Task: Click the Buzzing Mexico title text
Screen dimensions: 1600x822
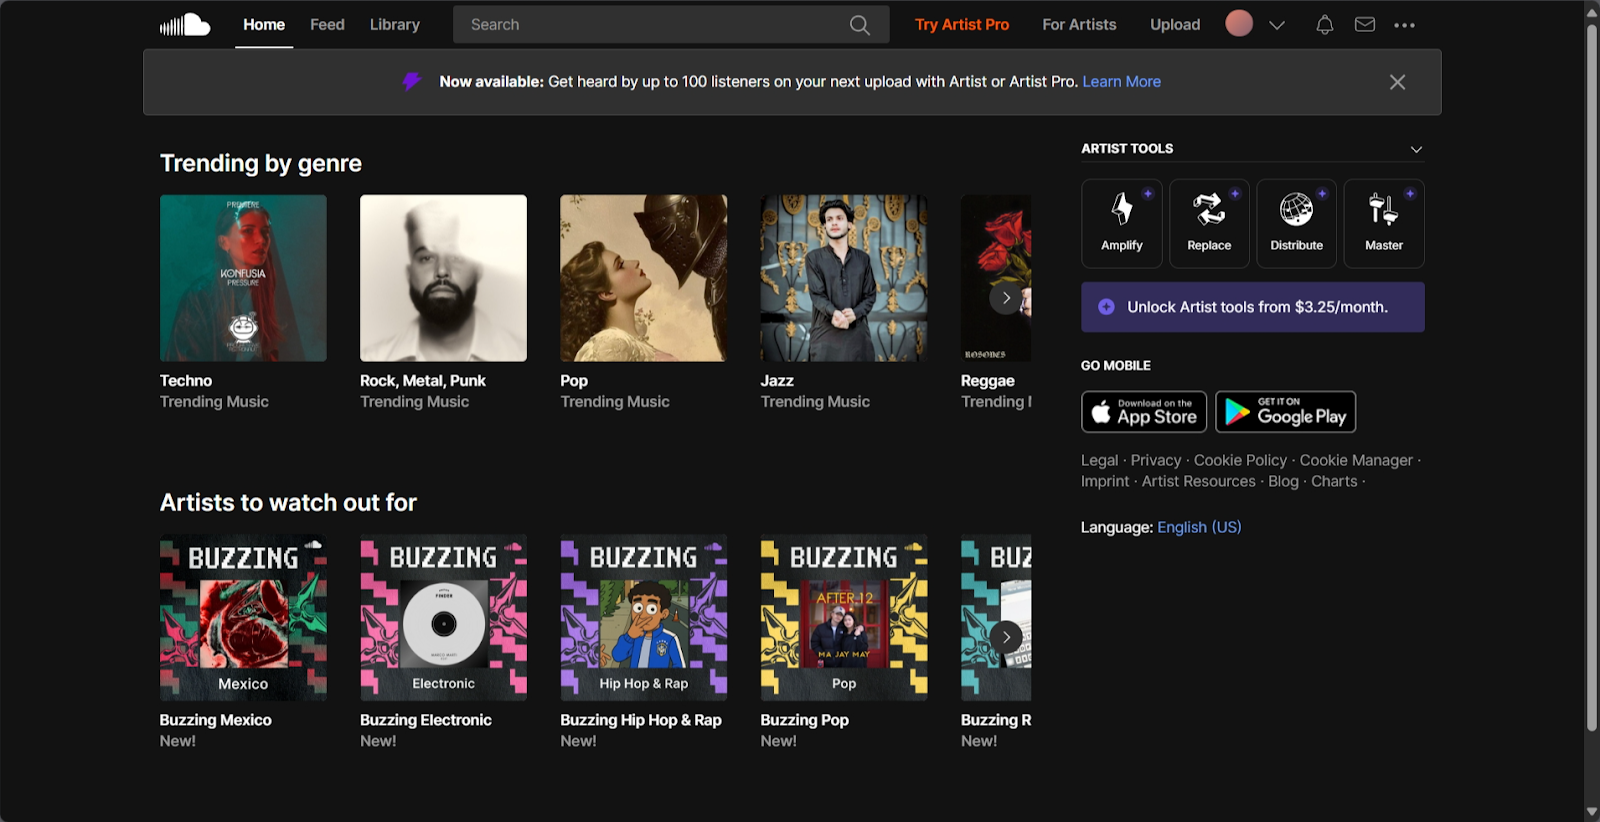Action: [x=216, y=720]
